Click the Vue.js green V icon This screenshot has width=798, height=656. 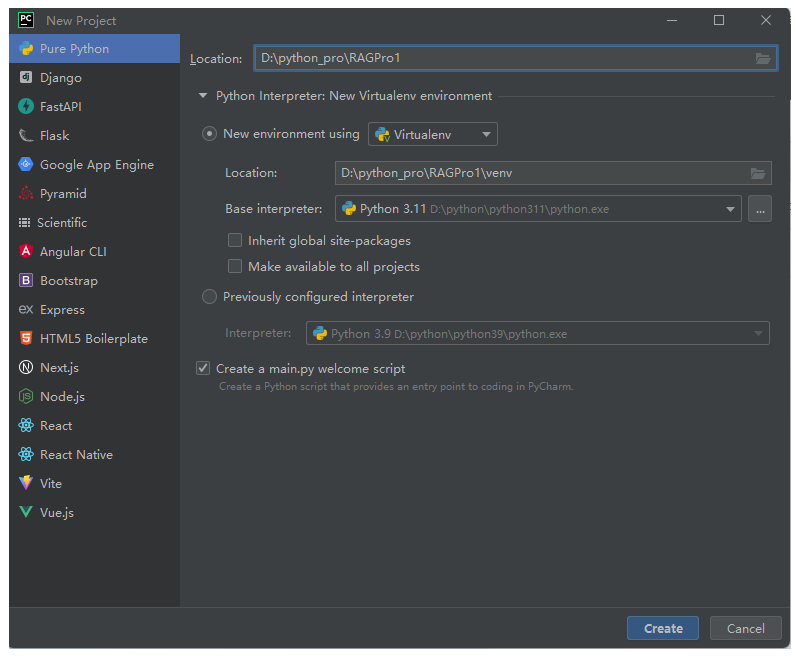click(26, 512)
